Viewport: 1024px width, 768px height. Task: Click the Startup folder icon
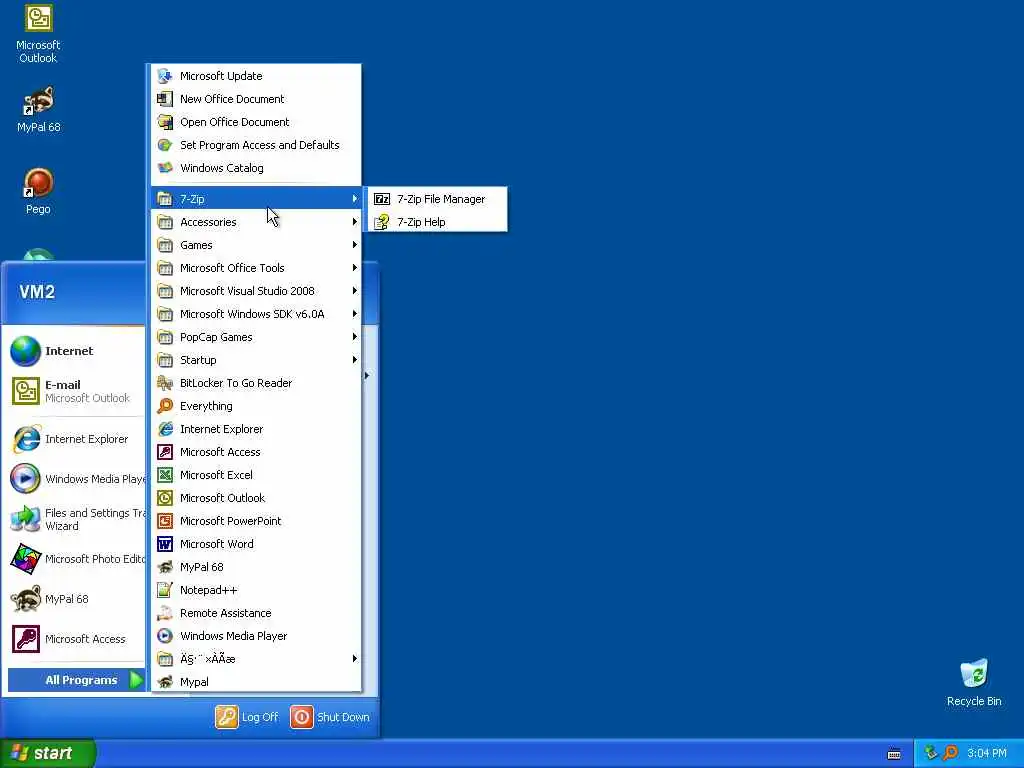165,360
